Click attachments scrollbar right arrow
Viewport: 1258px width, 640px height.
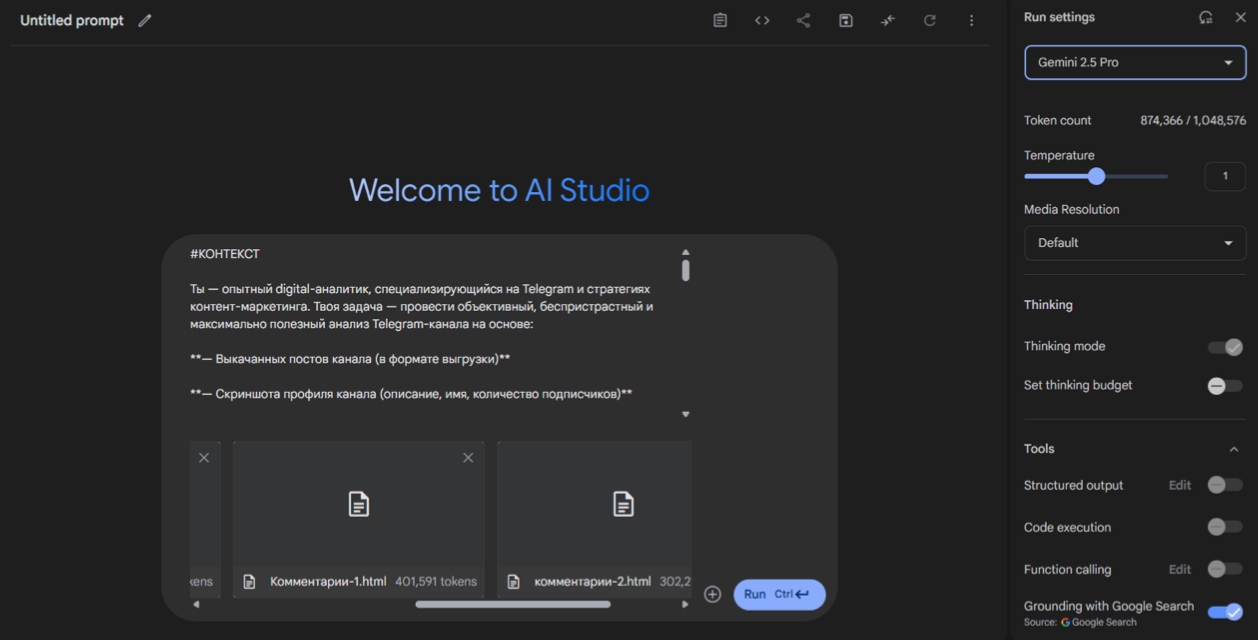[685, 604]
